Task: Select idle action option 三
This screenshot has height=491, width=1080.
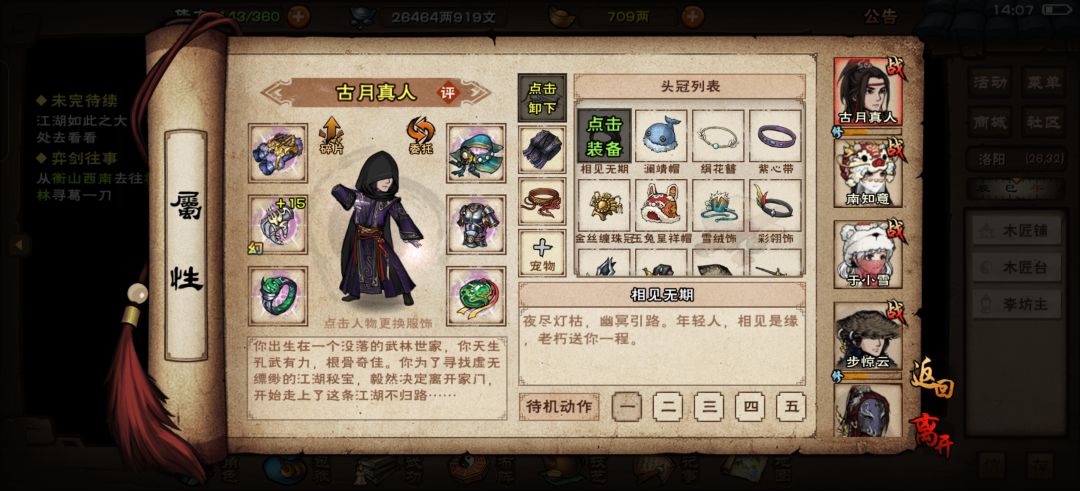Action: click(x=709, y=406)
